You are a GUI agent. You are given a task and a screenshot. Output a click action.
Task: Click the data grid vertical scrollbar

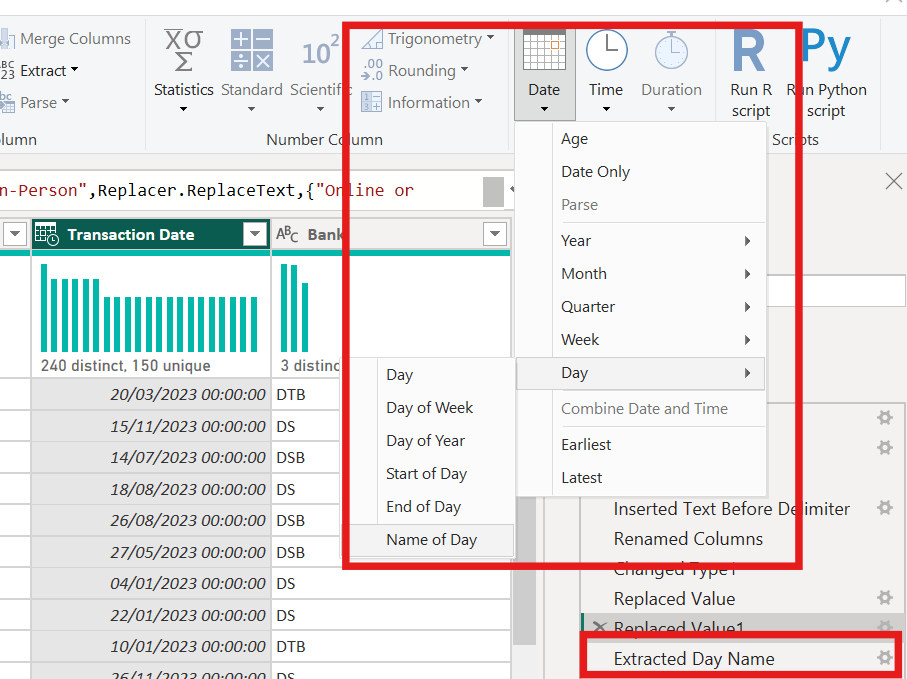tap(524, 570)
